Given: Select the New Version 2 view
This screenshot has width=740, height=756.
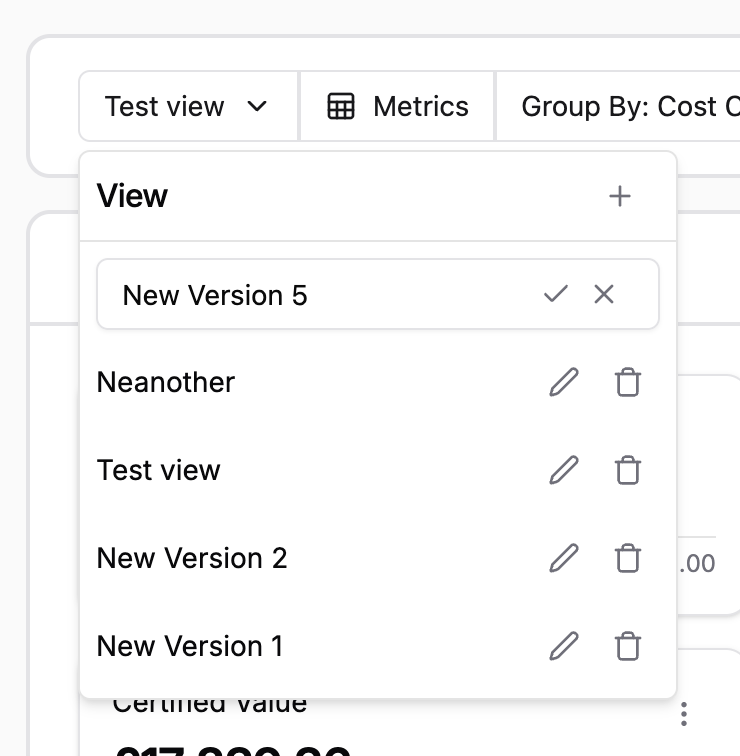Looking at the screenshot, I should tap(191, 558).
